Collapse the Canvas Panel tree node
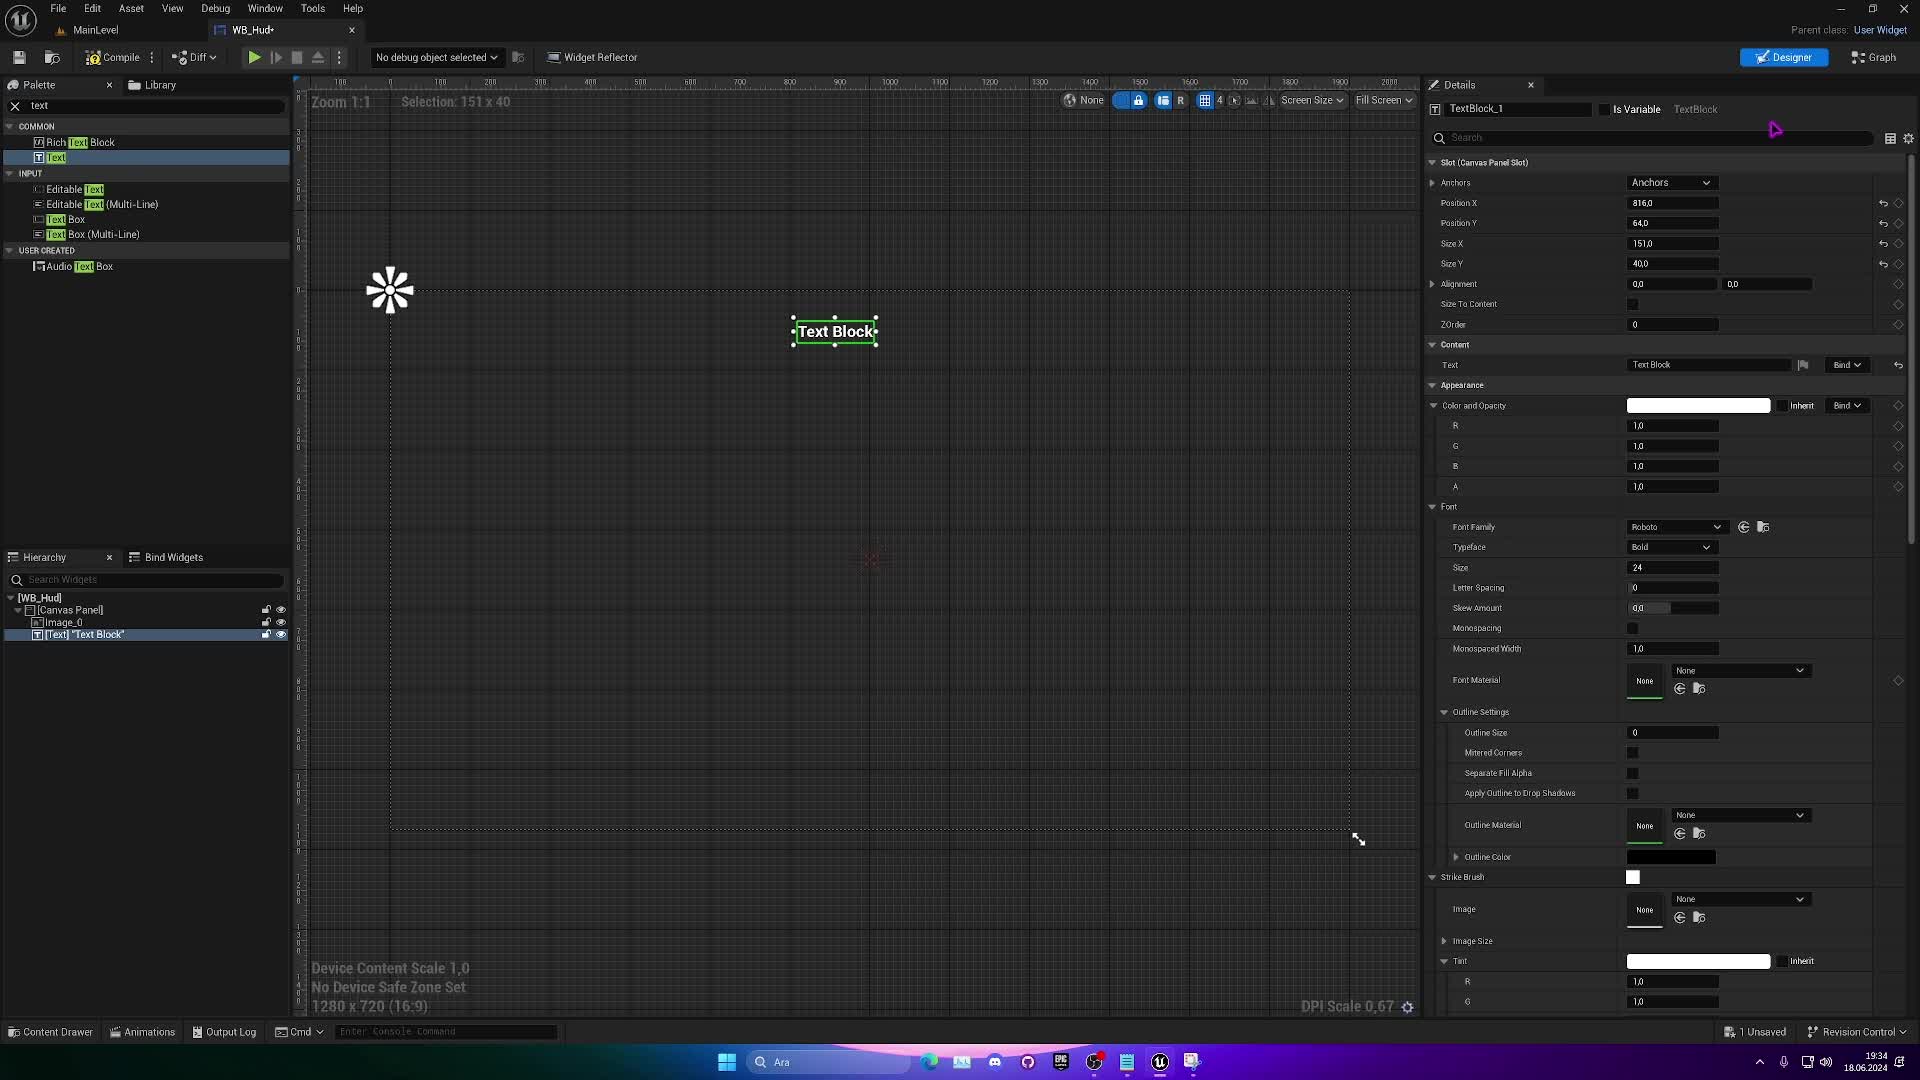The height and width of the screenshot is (1080, 1920). 18,610
